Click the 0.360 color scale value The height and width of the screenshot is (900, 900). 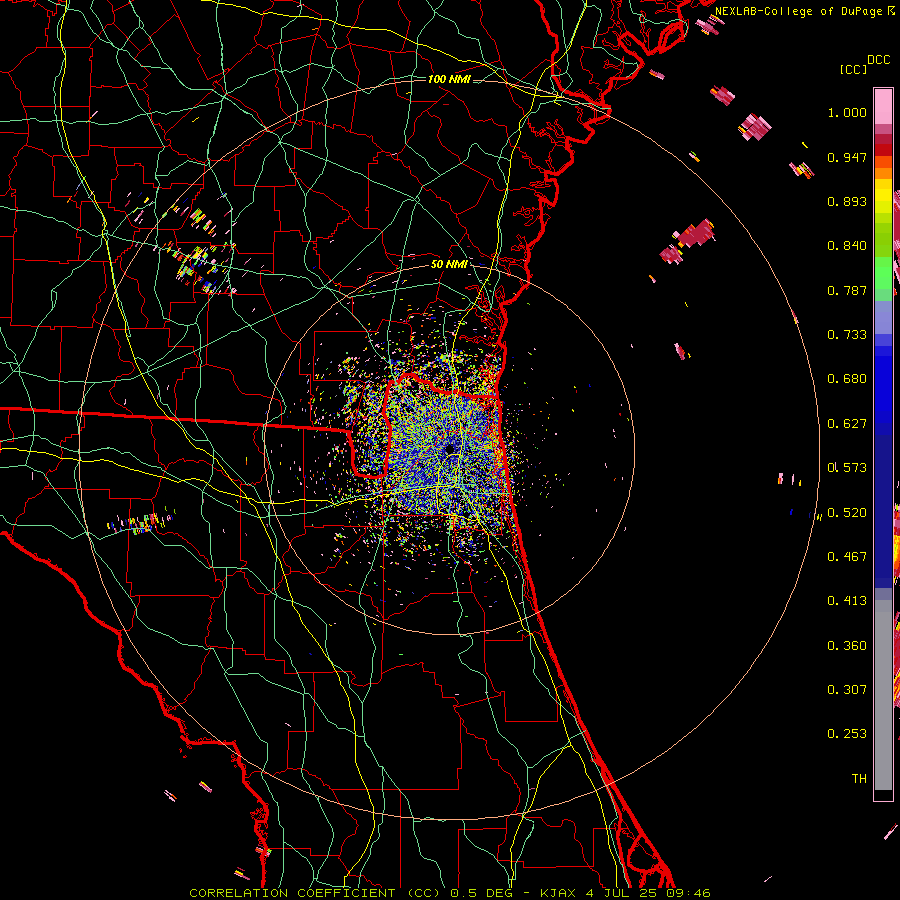coord(847,646)
